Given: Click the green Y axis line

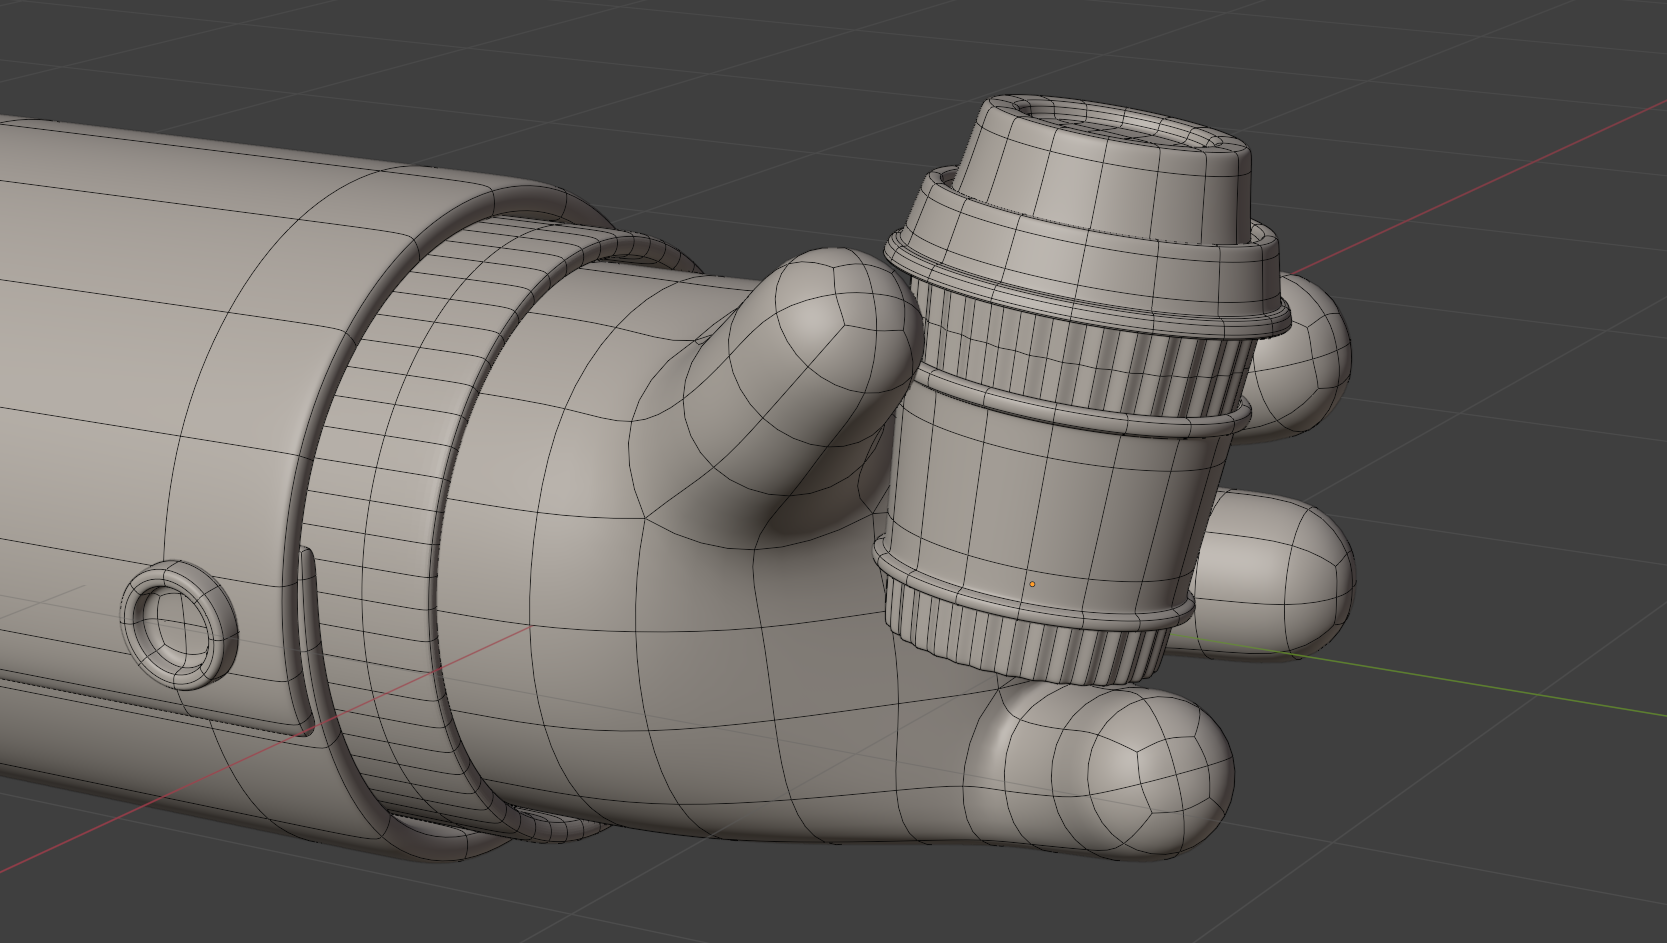Looking at the screenshot, I should tap(1500, 690).
